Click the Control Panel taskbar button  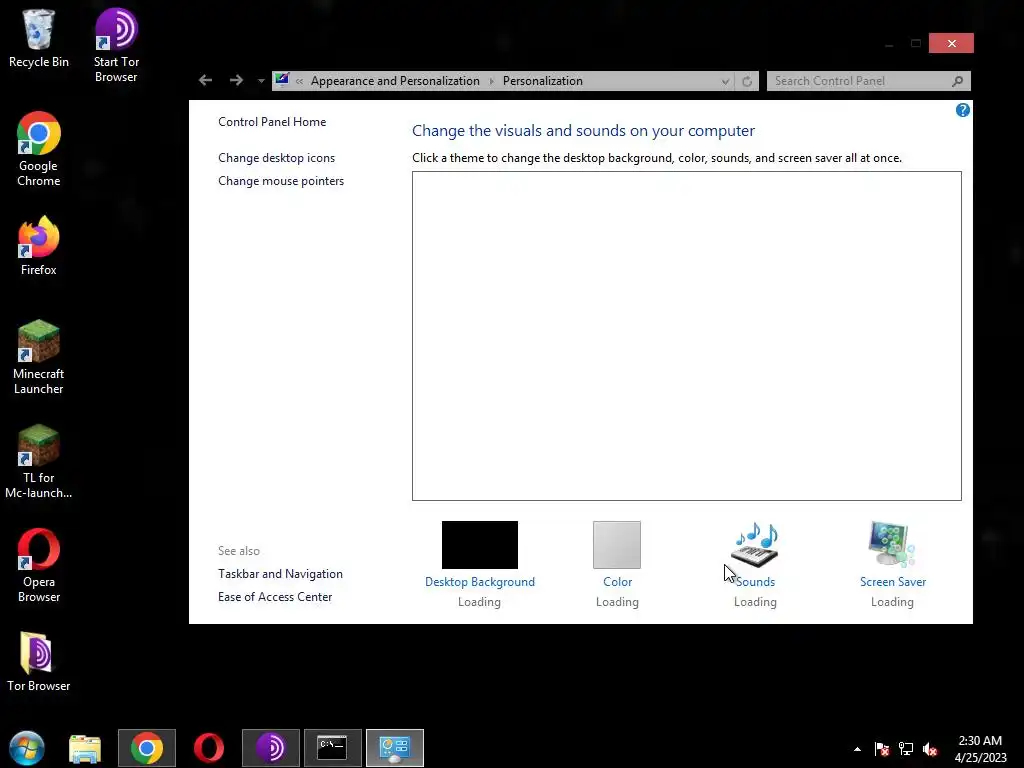coord(395,748)
